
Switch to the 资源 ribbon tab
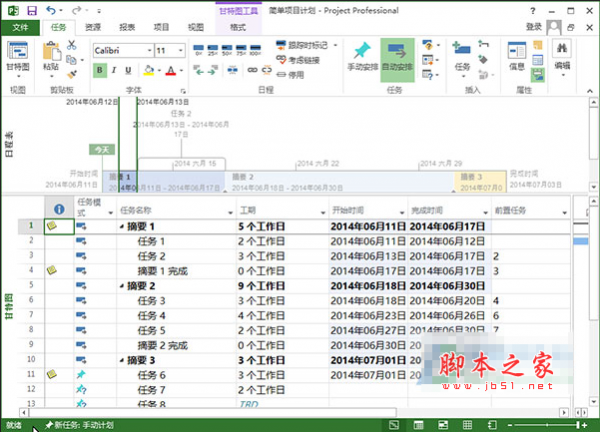point(92,28)
